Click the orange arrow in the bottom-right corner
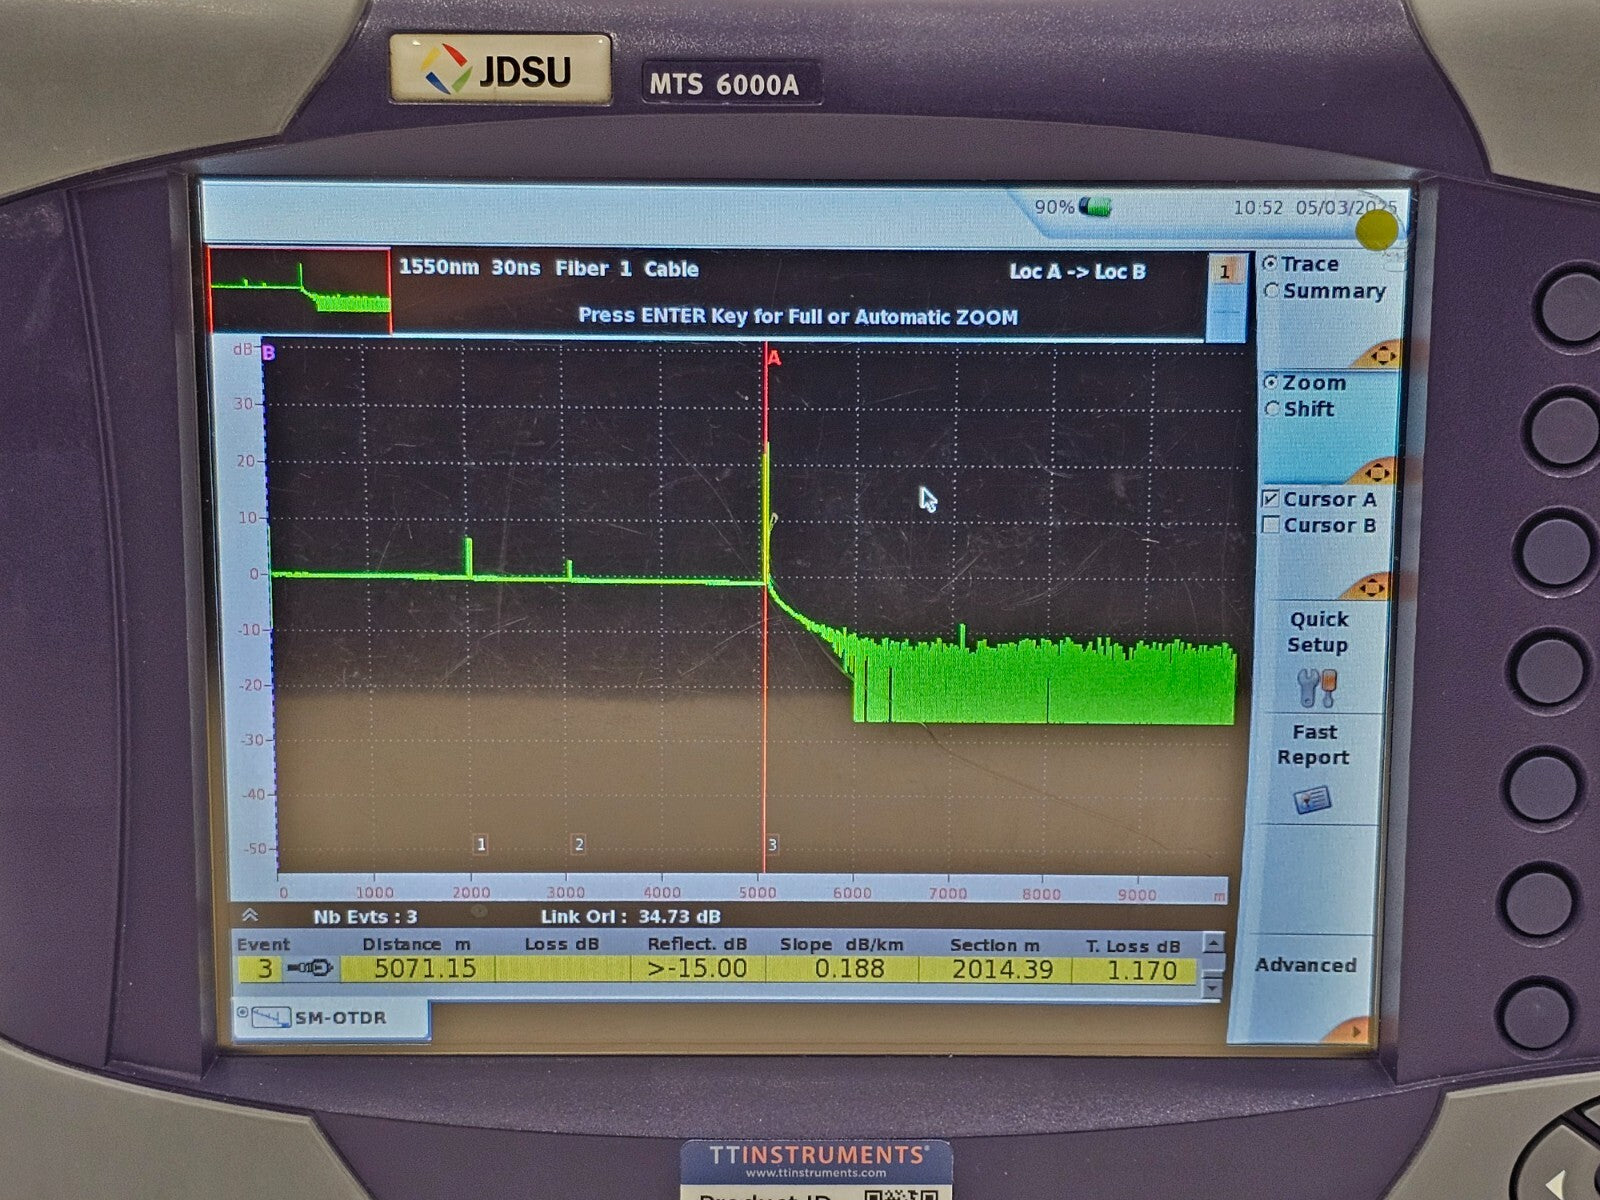Image resolution: width=1600 pixels, height=1200 pixels. [x=1355, y=1030]
